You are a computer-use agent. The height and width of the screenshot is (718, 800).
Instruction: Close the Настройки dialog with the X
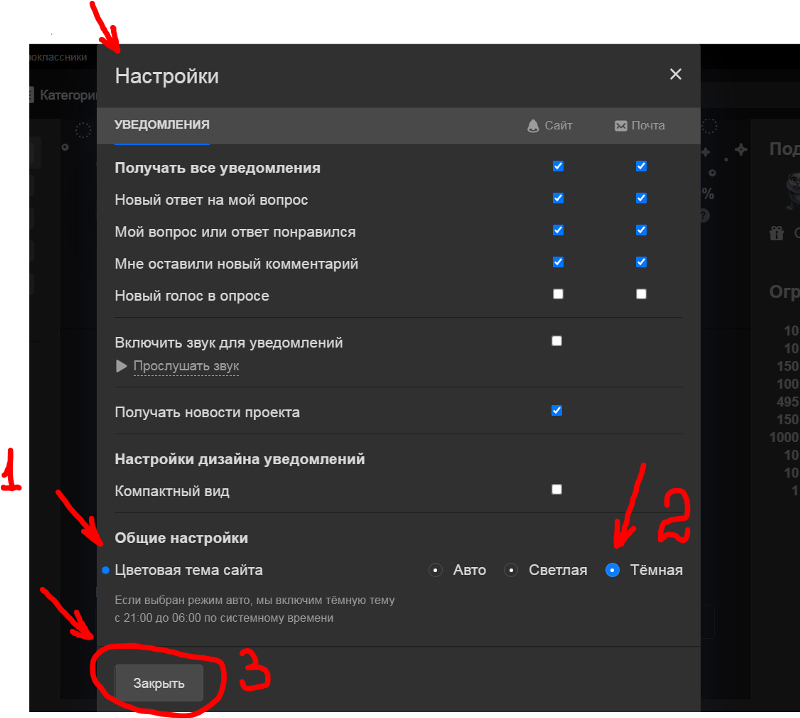tap(676, 75)
